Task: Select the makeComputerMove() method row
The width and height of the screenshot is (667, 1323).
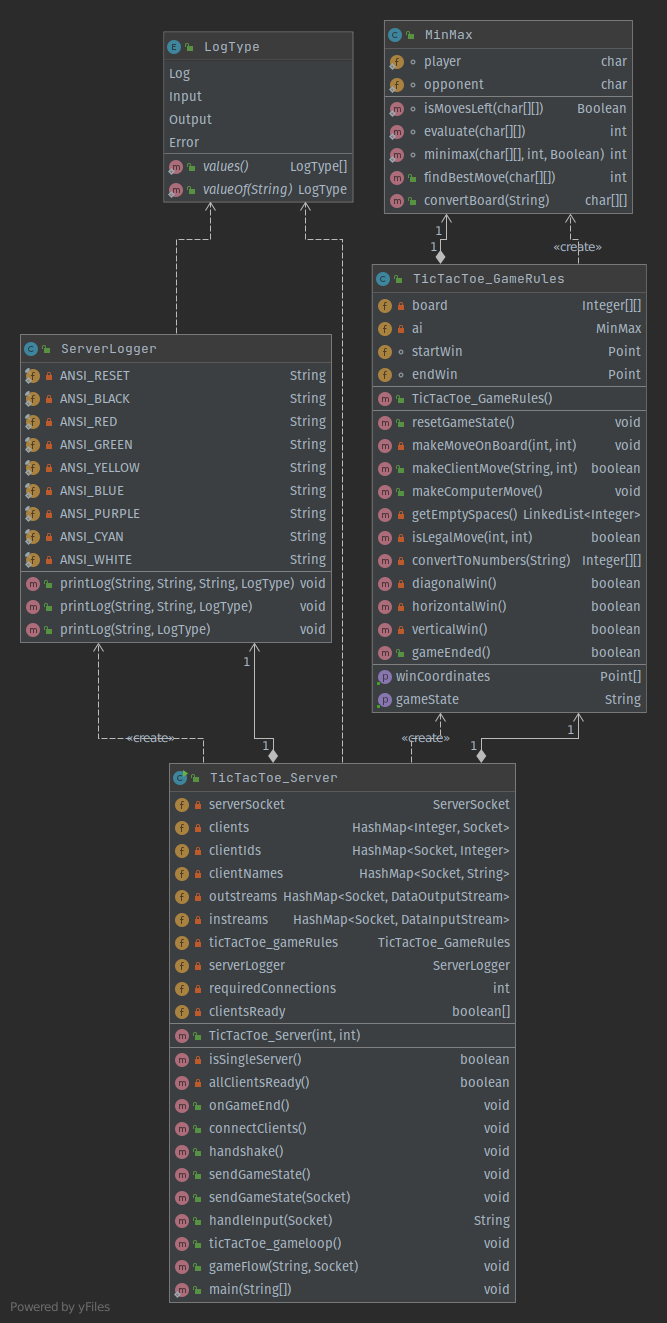Action: click(x=477, y=491)
